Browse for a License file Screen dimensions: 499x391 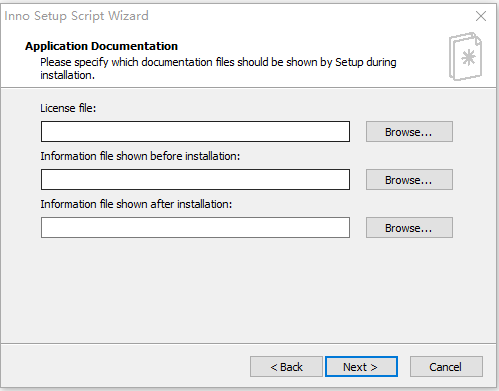[x=409, y=132]
